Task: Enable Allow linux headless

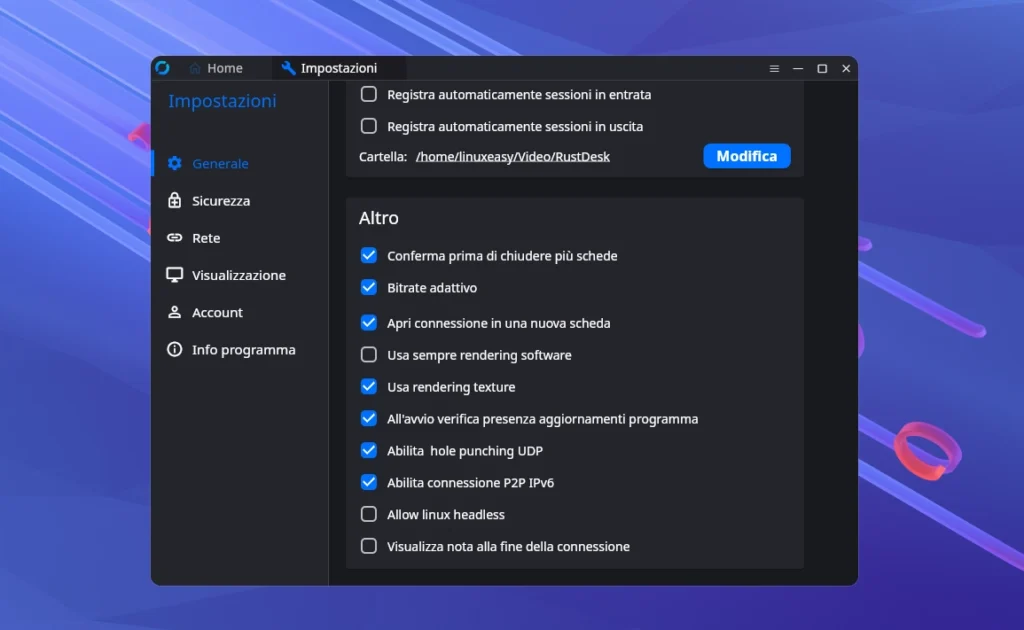Action: pos(368,514)
